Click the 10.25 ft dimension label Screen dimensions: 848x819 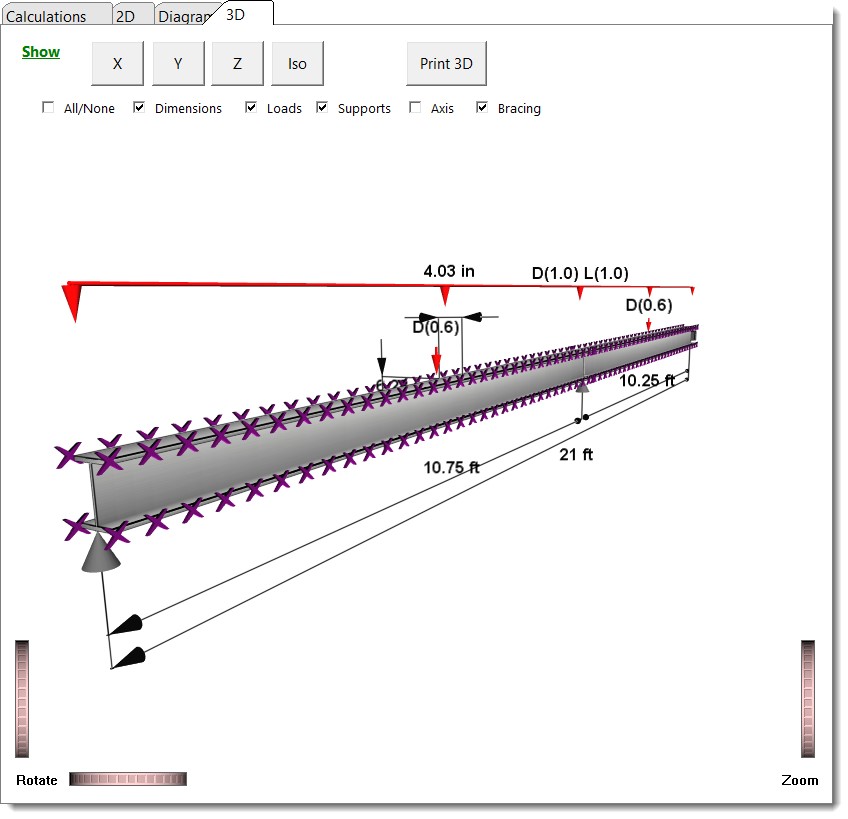point(647,380)
